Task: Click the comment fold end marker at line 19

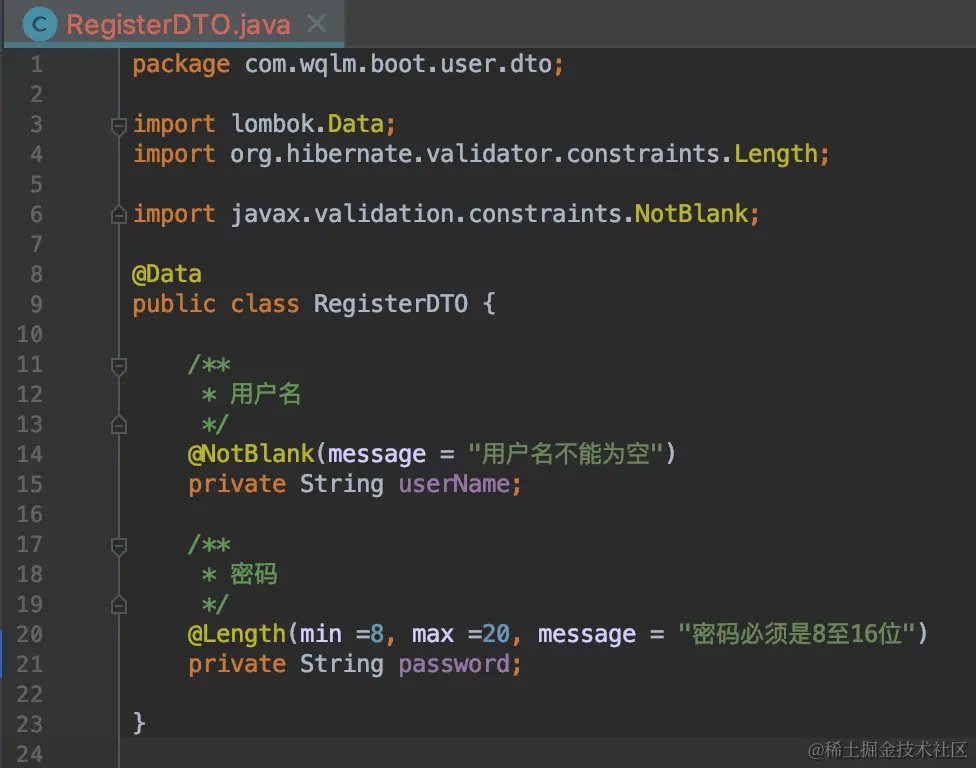Action: click(118, 605)
